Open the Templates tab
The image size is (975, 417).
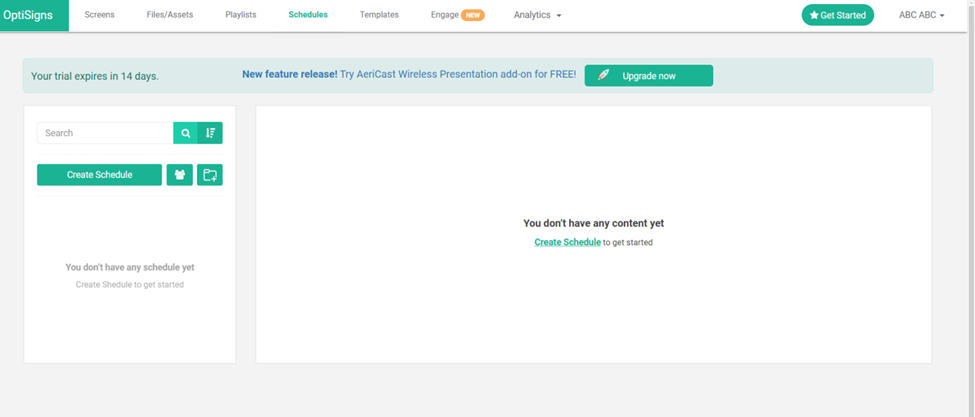click(x=379, y=15)
